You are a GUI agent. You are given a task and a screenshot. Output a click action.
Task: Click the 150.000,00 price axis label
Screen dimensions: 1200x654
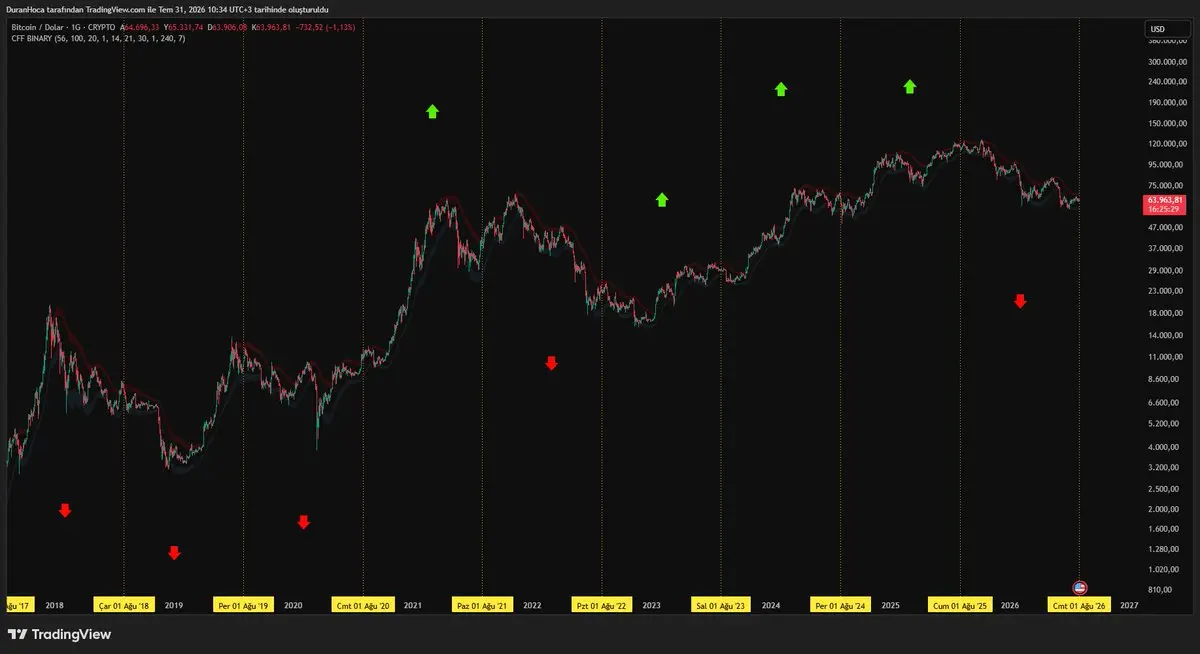[1167, 123]
